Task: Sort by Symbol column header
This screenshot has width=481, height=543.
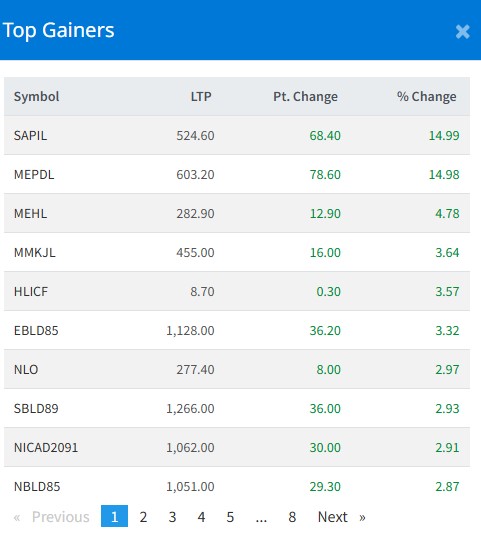Action: click(36, 96)
